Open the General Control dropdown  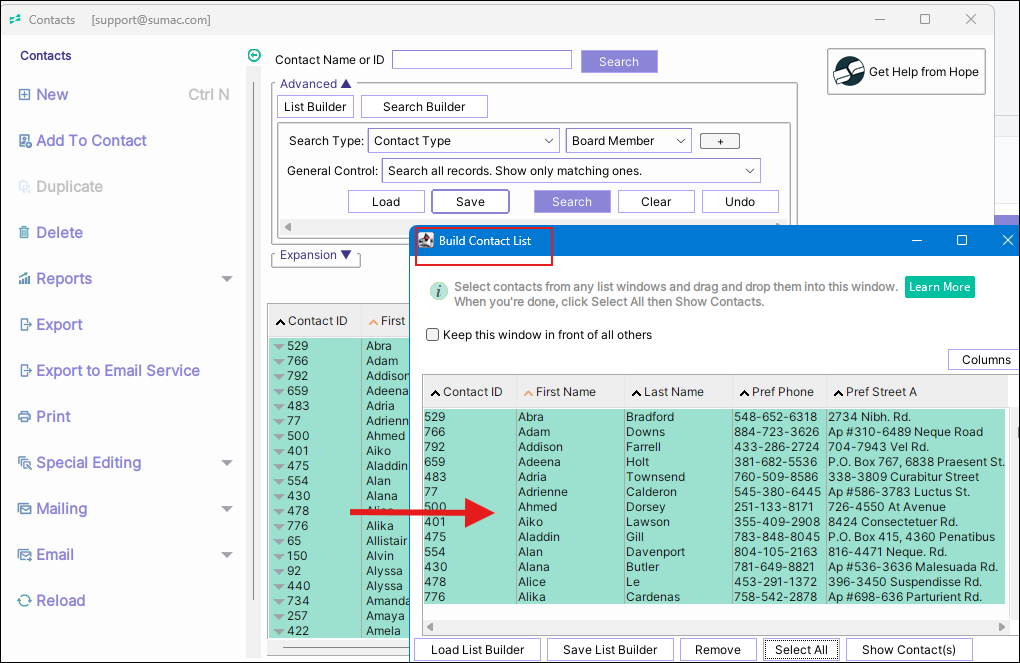pos(571,171)
